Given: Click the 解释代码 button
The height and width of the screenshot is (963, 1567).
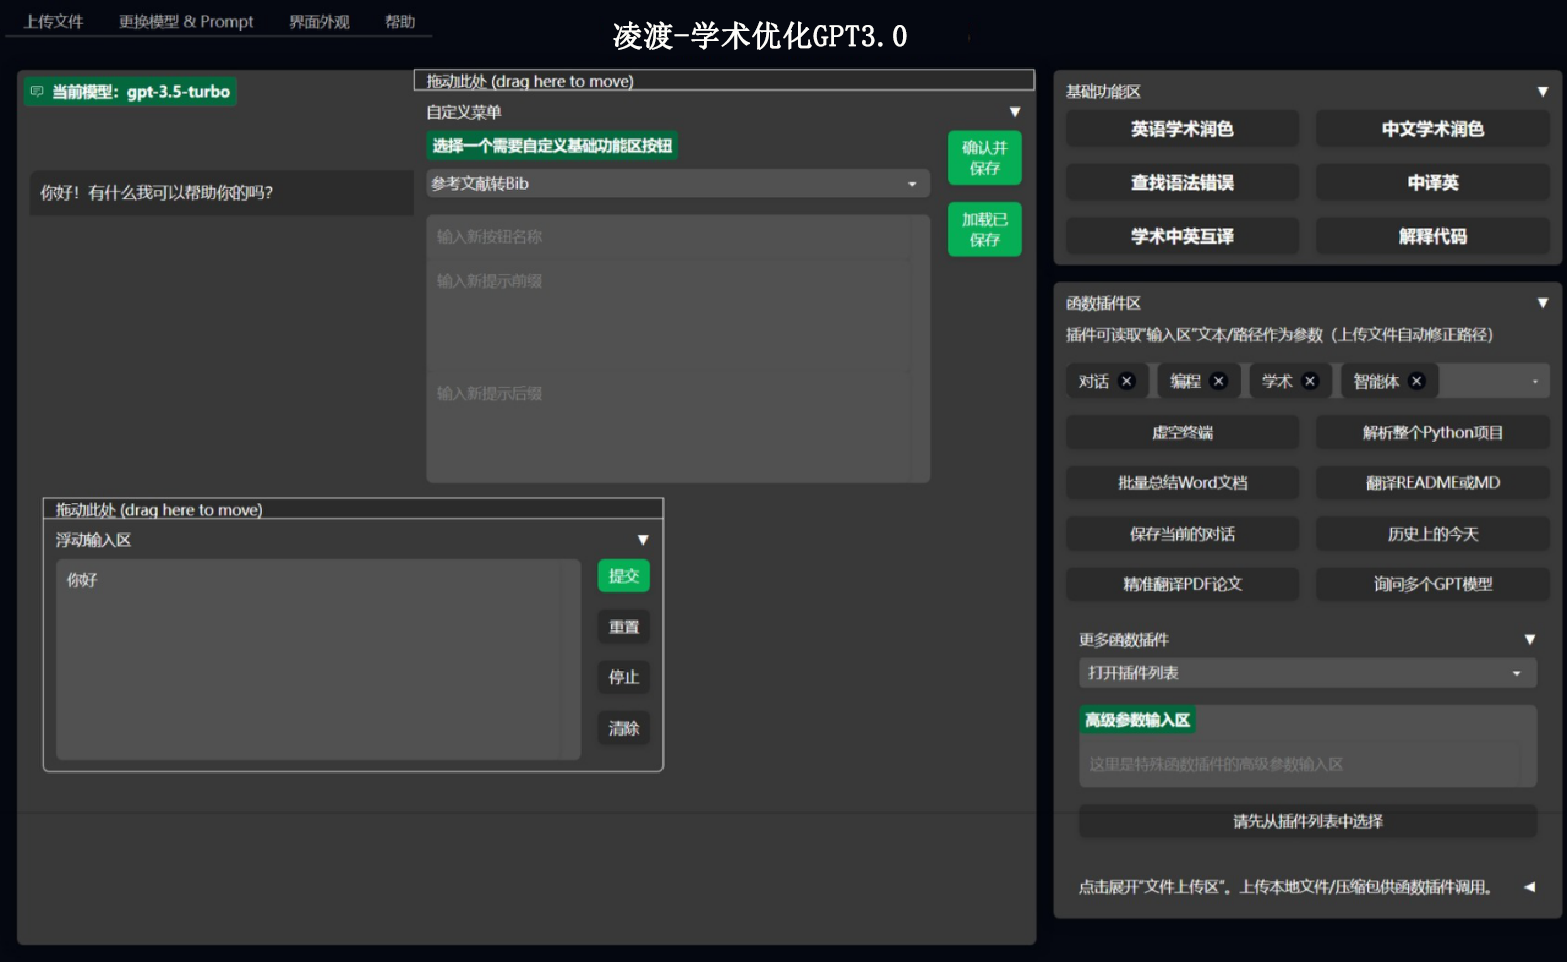Looking at the screenshot, I should pos(1432,237).
